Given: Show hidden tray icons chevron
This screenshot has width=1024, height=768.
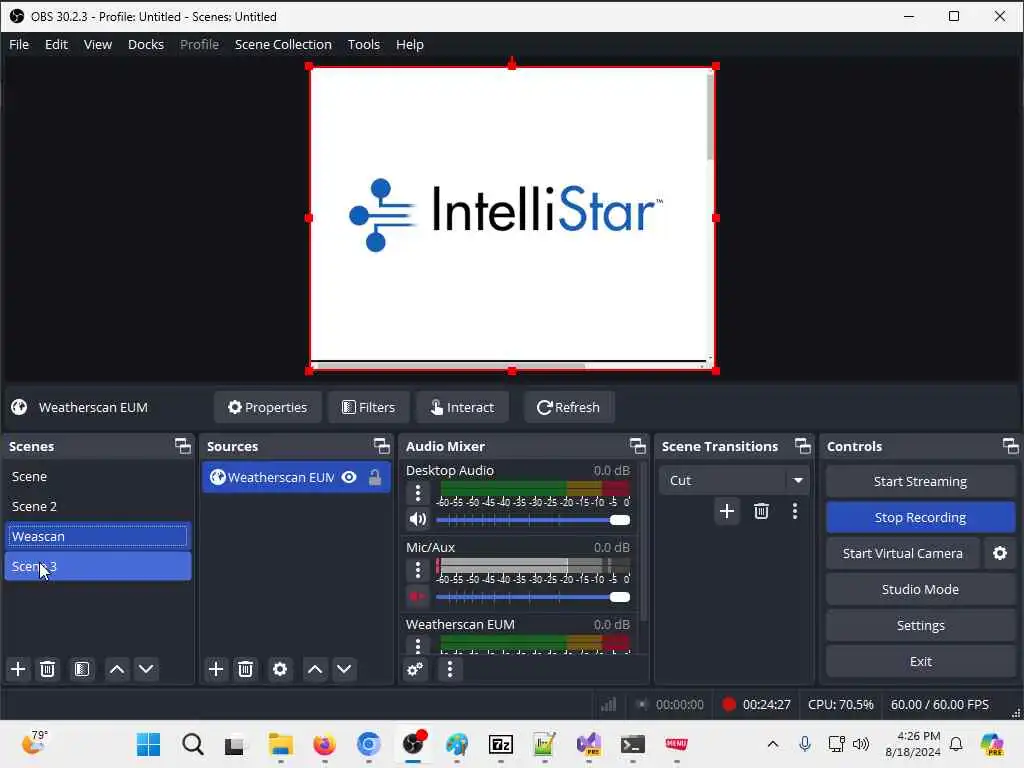Looking at the screenshot, I should [x=773, y=744].
